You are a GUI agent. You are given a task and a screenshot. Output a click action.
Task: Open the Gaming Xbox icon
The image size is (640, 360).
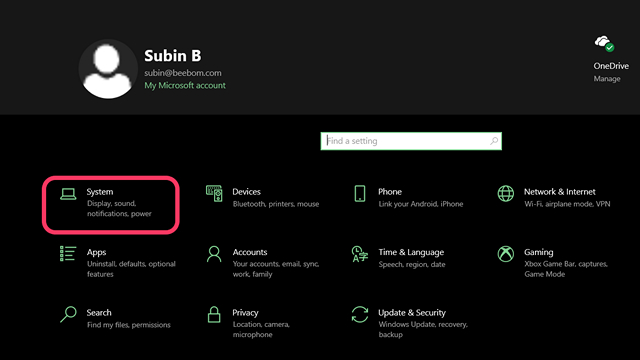[x=506, y=254]
